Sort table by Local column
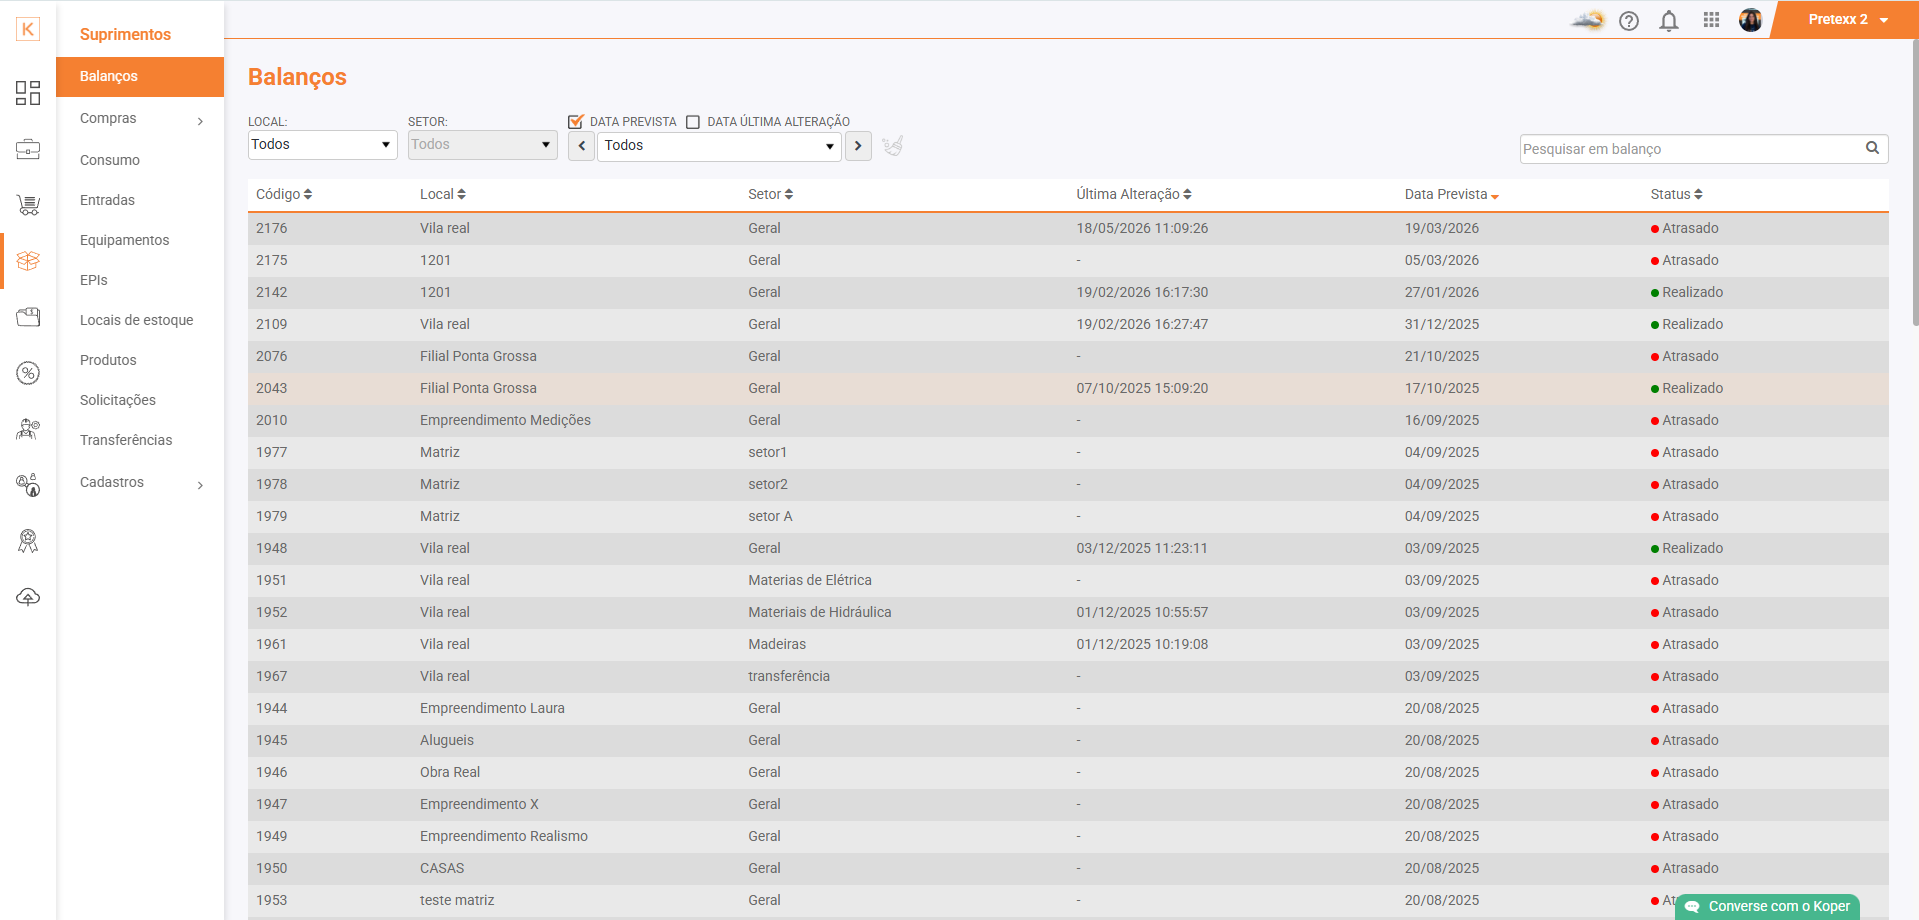Screen dimensions: 1919x920 (x=443, y=194)
